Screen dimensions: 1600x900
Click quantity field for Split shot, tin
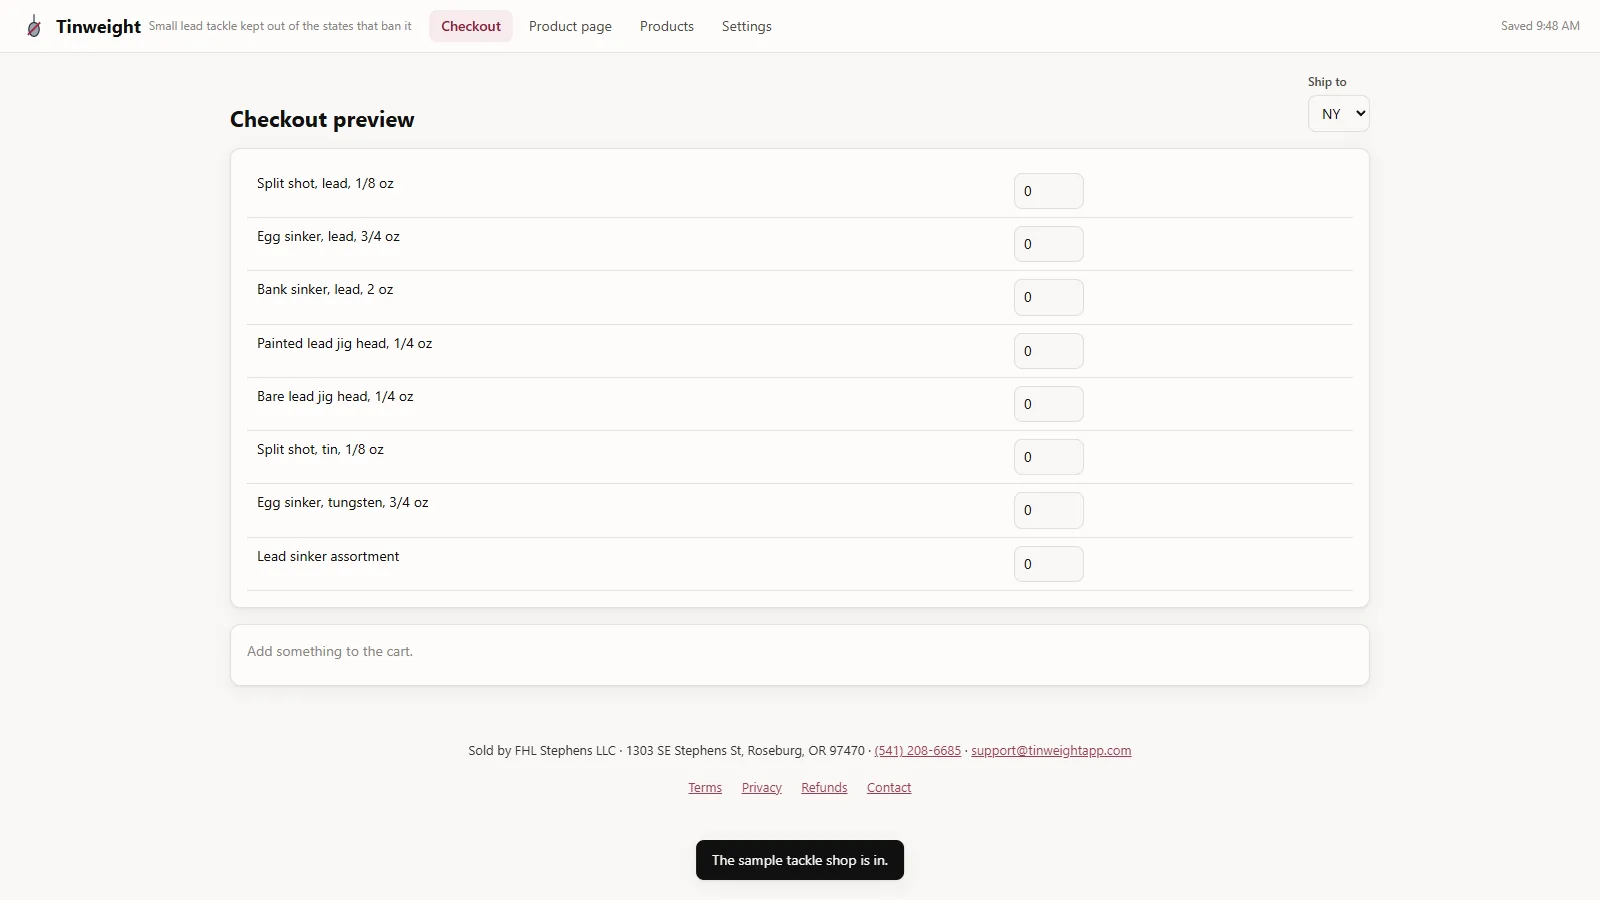[1049, 457]
